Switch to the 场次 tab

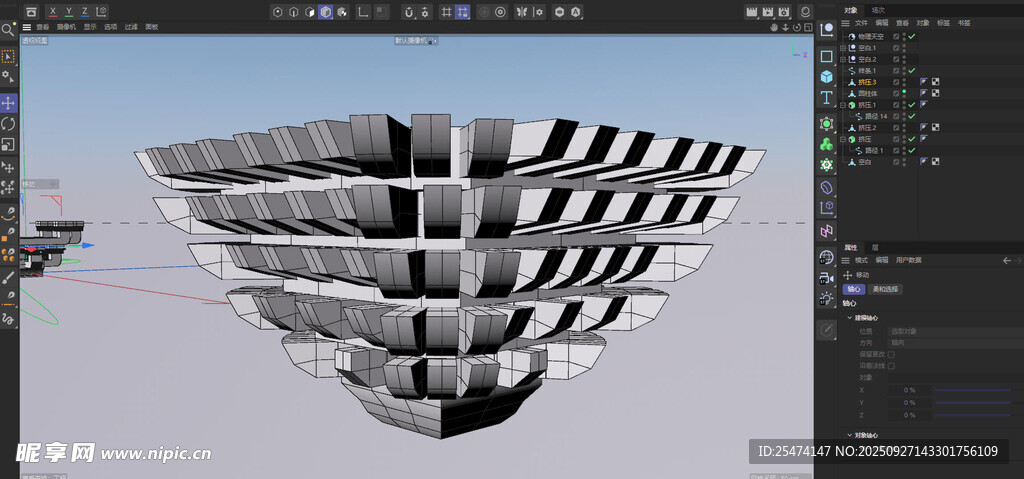pyautogui.click(x=878, y=10)
